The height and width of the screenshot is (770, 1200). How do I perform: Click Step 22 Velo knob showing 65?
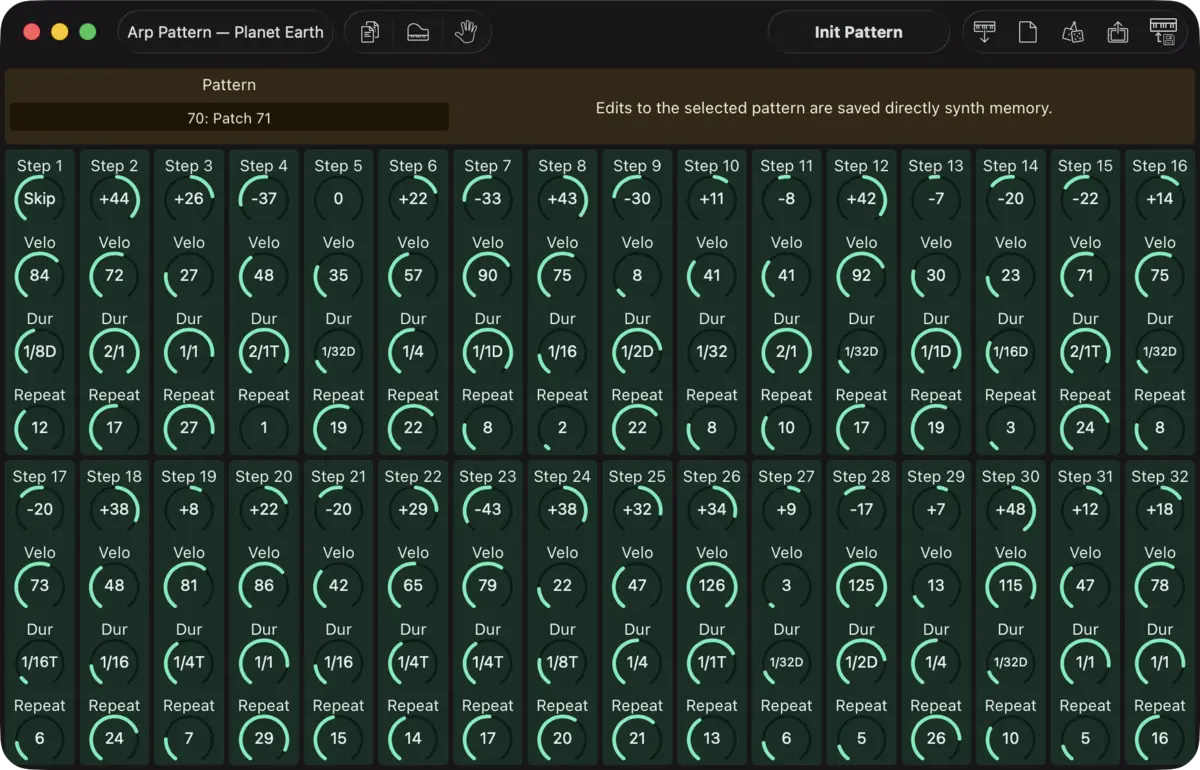413,586
